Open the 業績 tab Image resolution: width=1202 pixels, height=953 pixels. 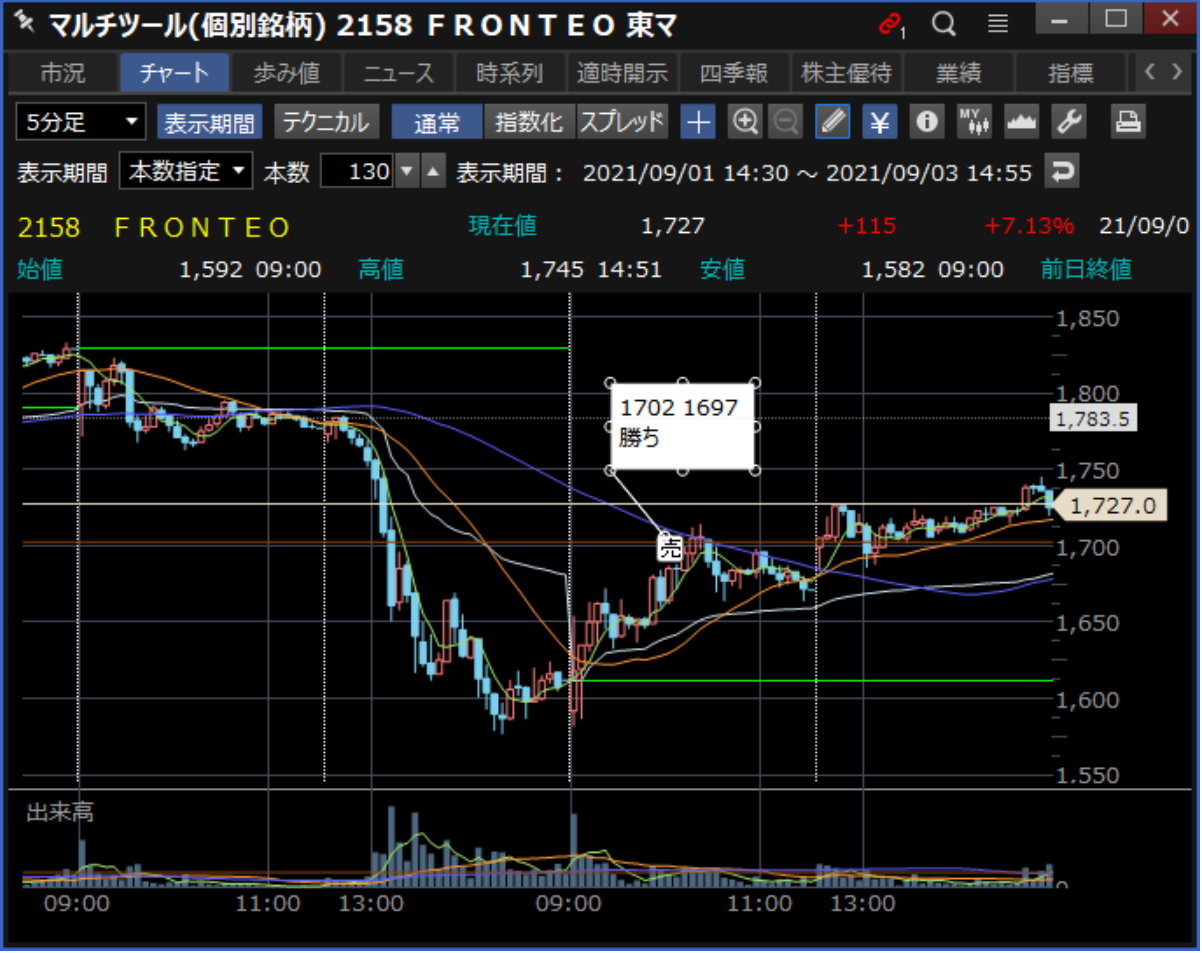point(958,73)
